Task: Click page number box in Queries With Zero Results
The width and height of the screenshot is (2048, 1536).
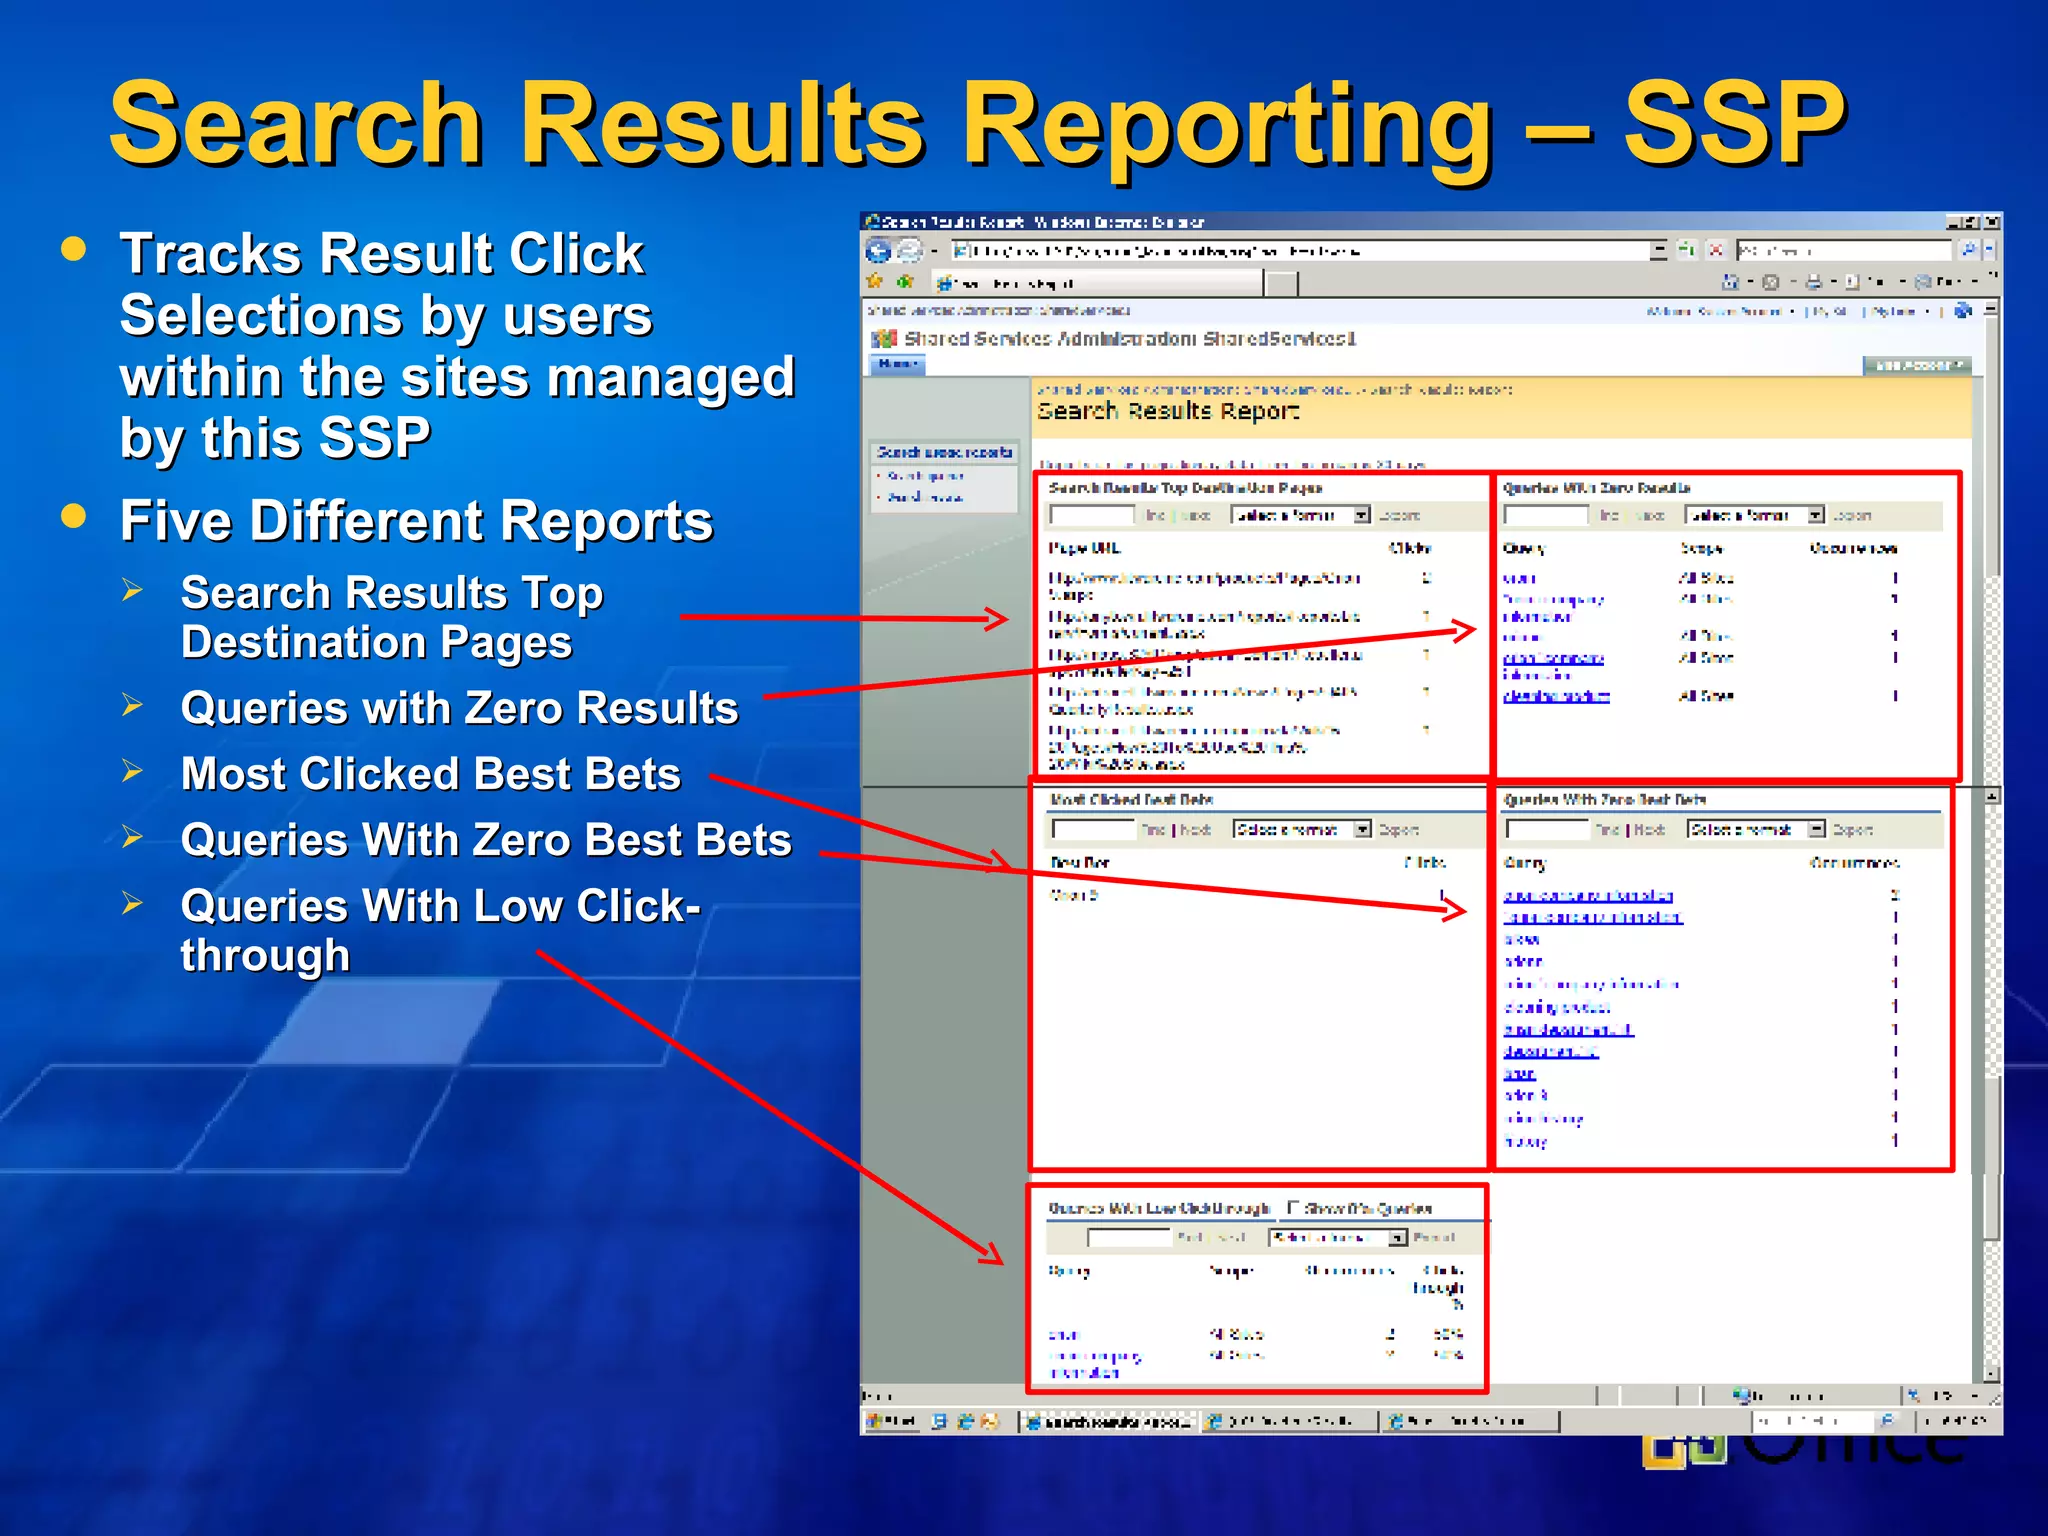Action: coord(1545,515)
